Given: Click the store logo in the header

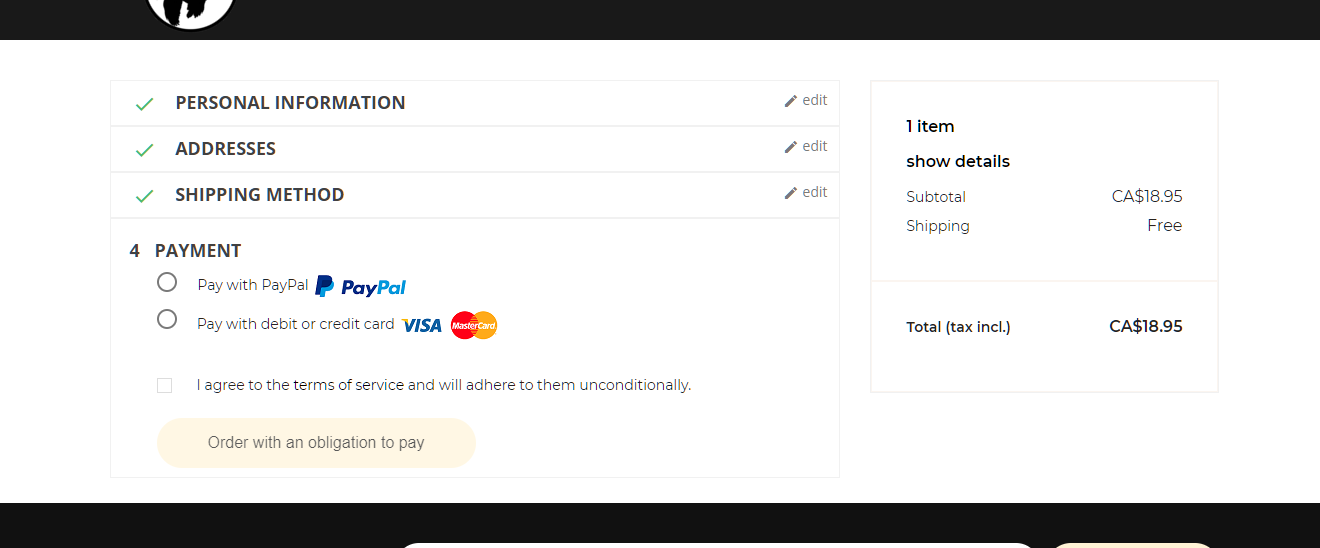Looking at the screenshot, I should [190, 12].
